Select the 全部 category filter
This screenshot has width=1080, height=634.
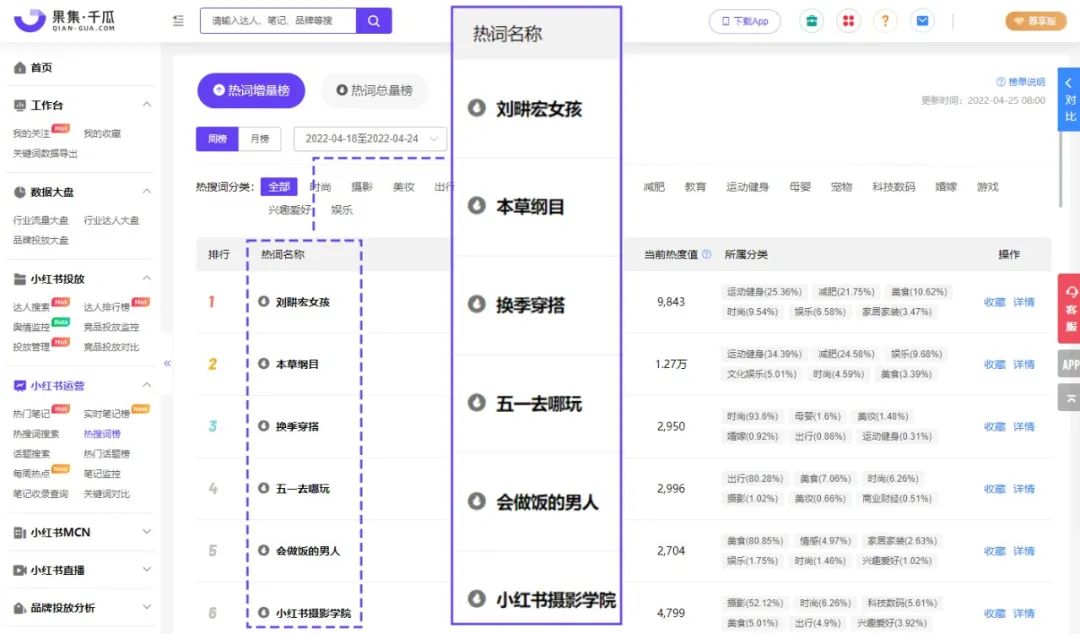(x=279, y=187)
